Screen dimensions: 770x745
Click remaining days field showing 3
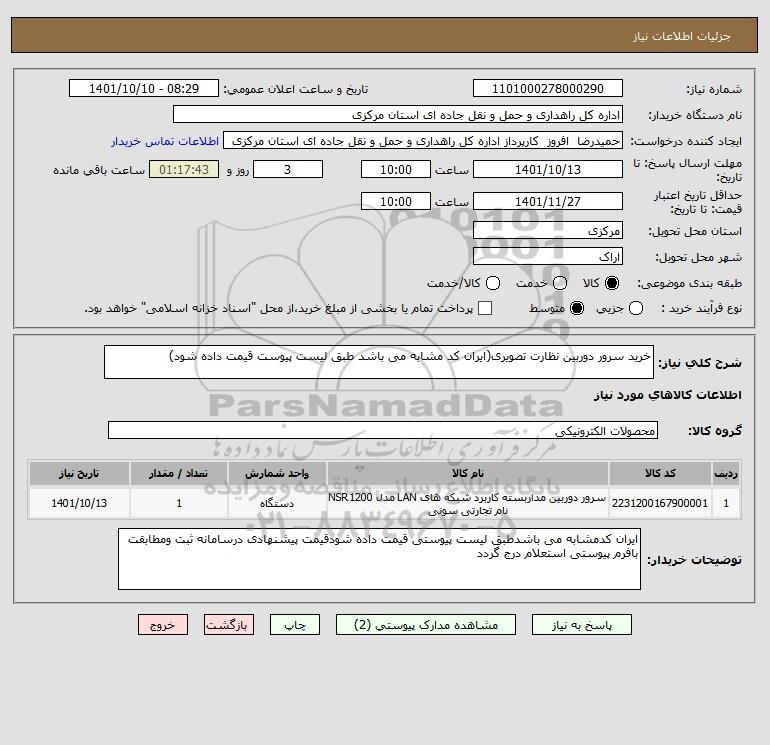288,169
